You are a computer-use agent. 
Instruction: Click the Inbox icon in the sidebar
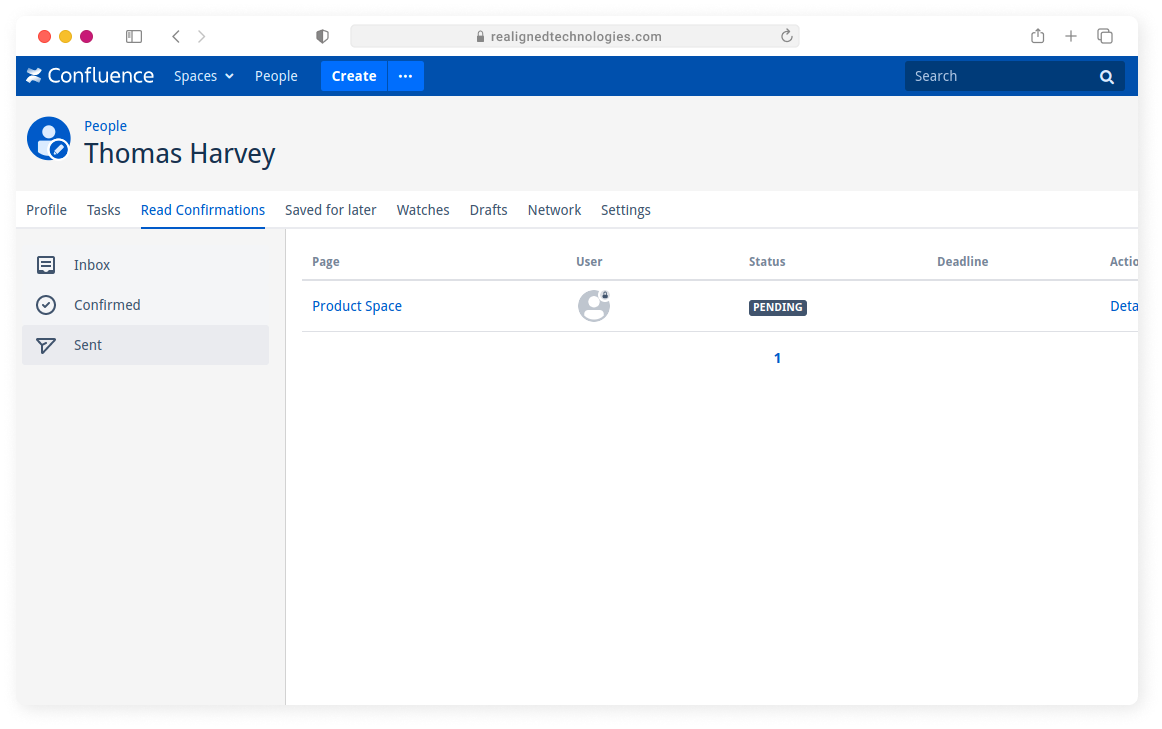click(x=46, y=265)
